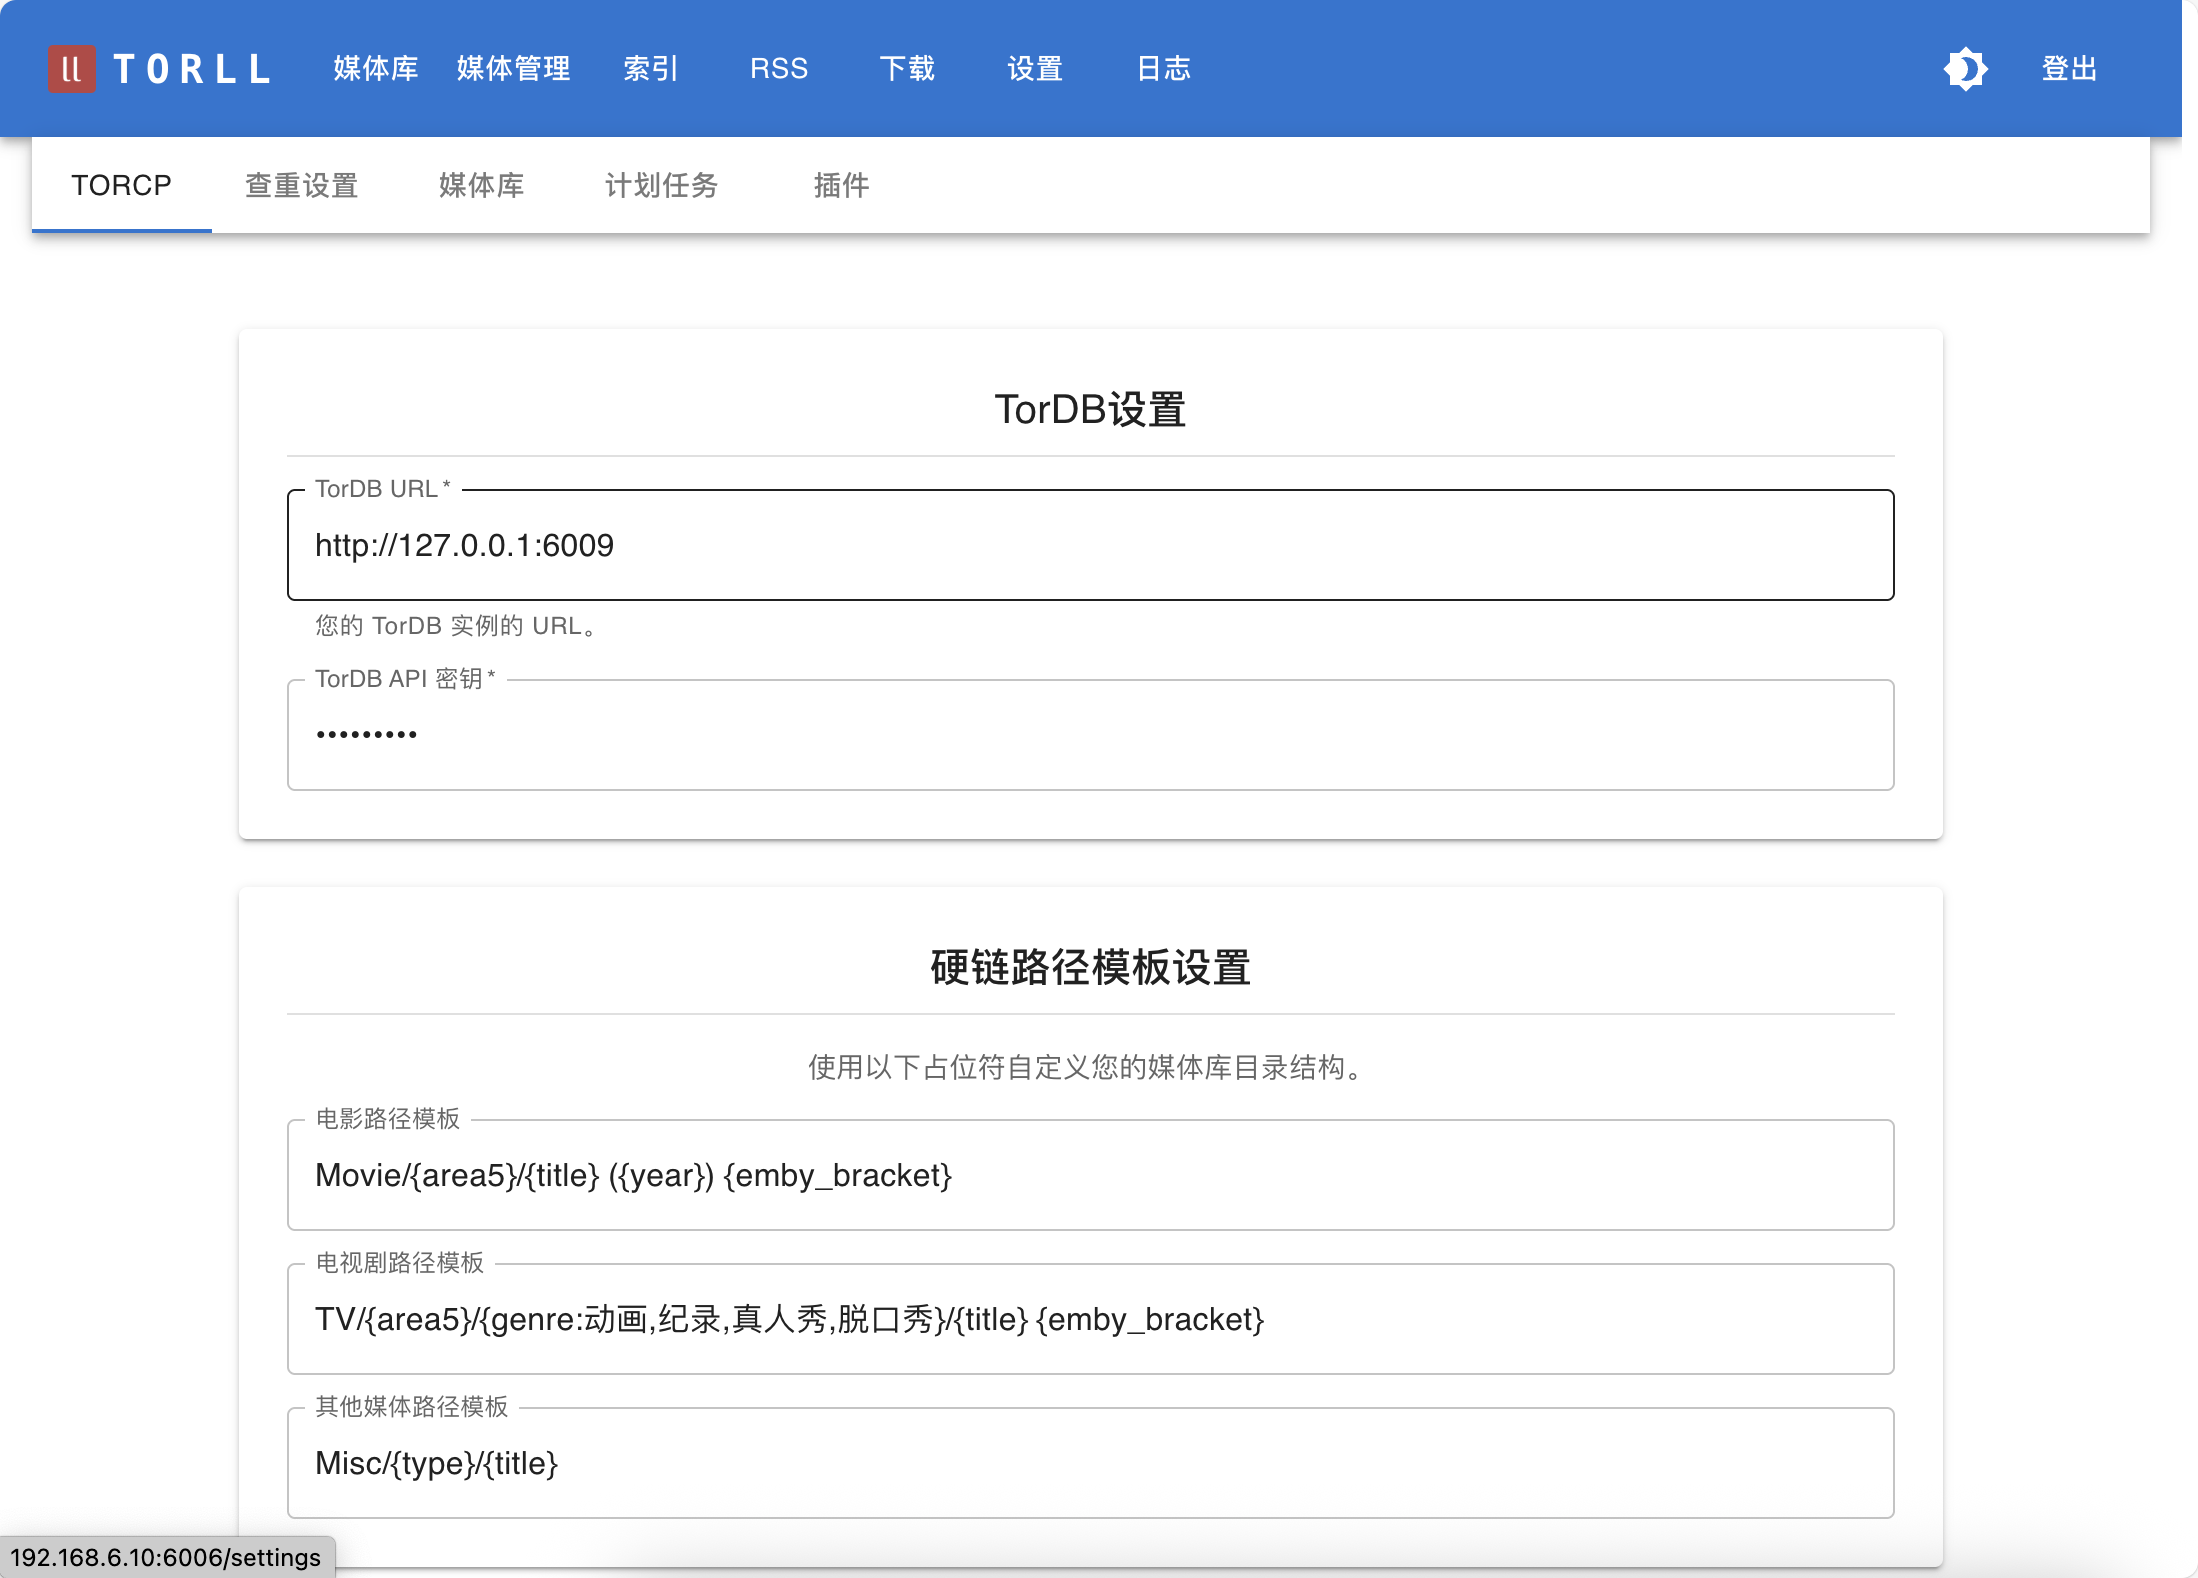Open the 媒体库 navigation item
Image resolution: width=2198 pixels, height=1578 pixels.
point(375,68)
